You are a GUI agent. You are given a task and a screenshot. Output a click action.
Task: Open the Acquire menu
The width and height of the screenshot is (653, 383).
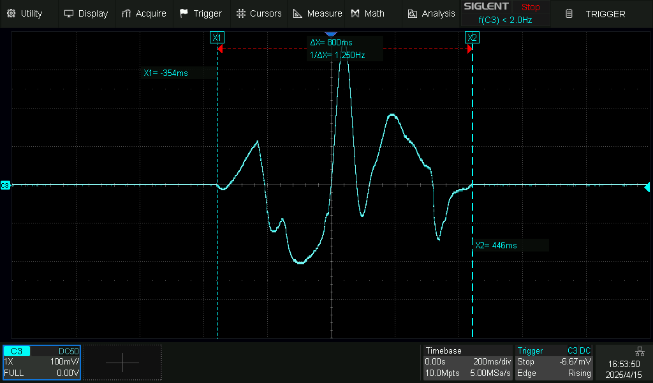point(143,14)
